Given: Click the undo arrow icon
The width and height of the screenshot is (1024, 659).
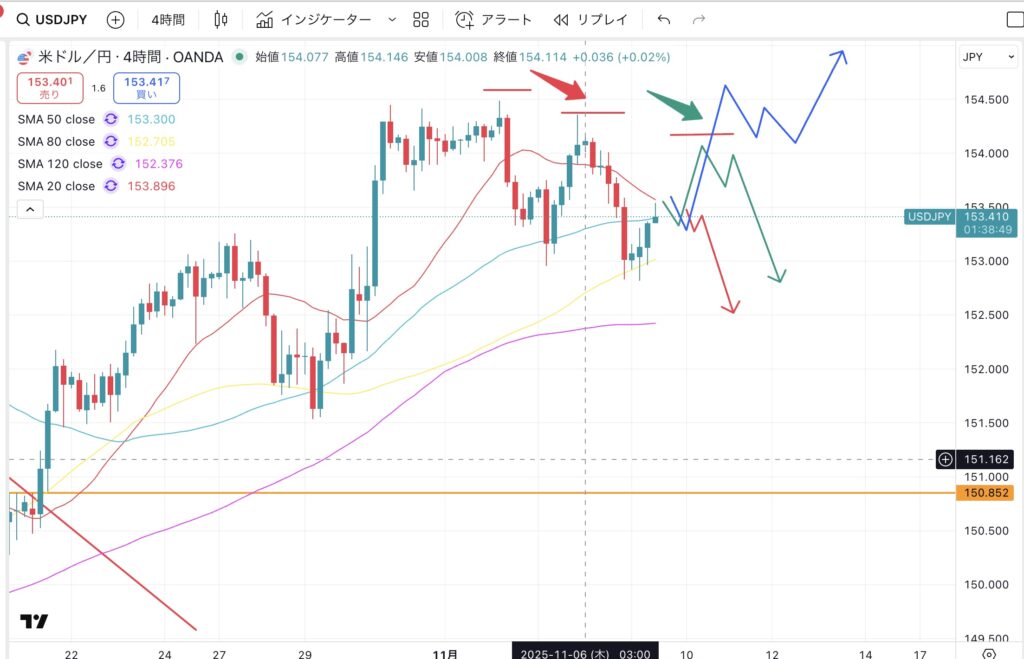Looking at the screenshot, I should click(x=664, y=20).
